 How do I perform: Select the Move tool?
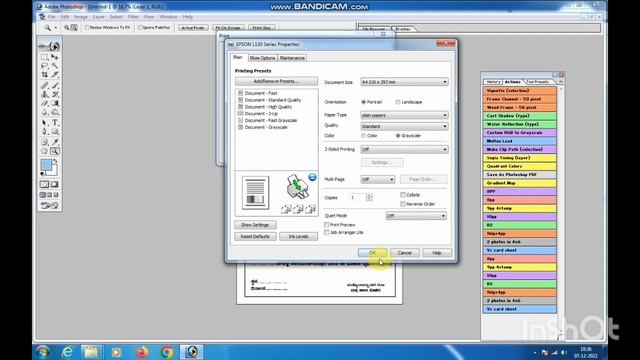55,57
